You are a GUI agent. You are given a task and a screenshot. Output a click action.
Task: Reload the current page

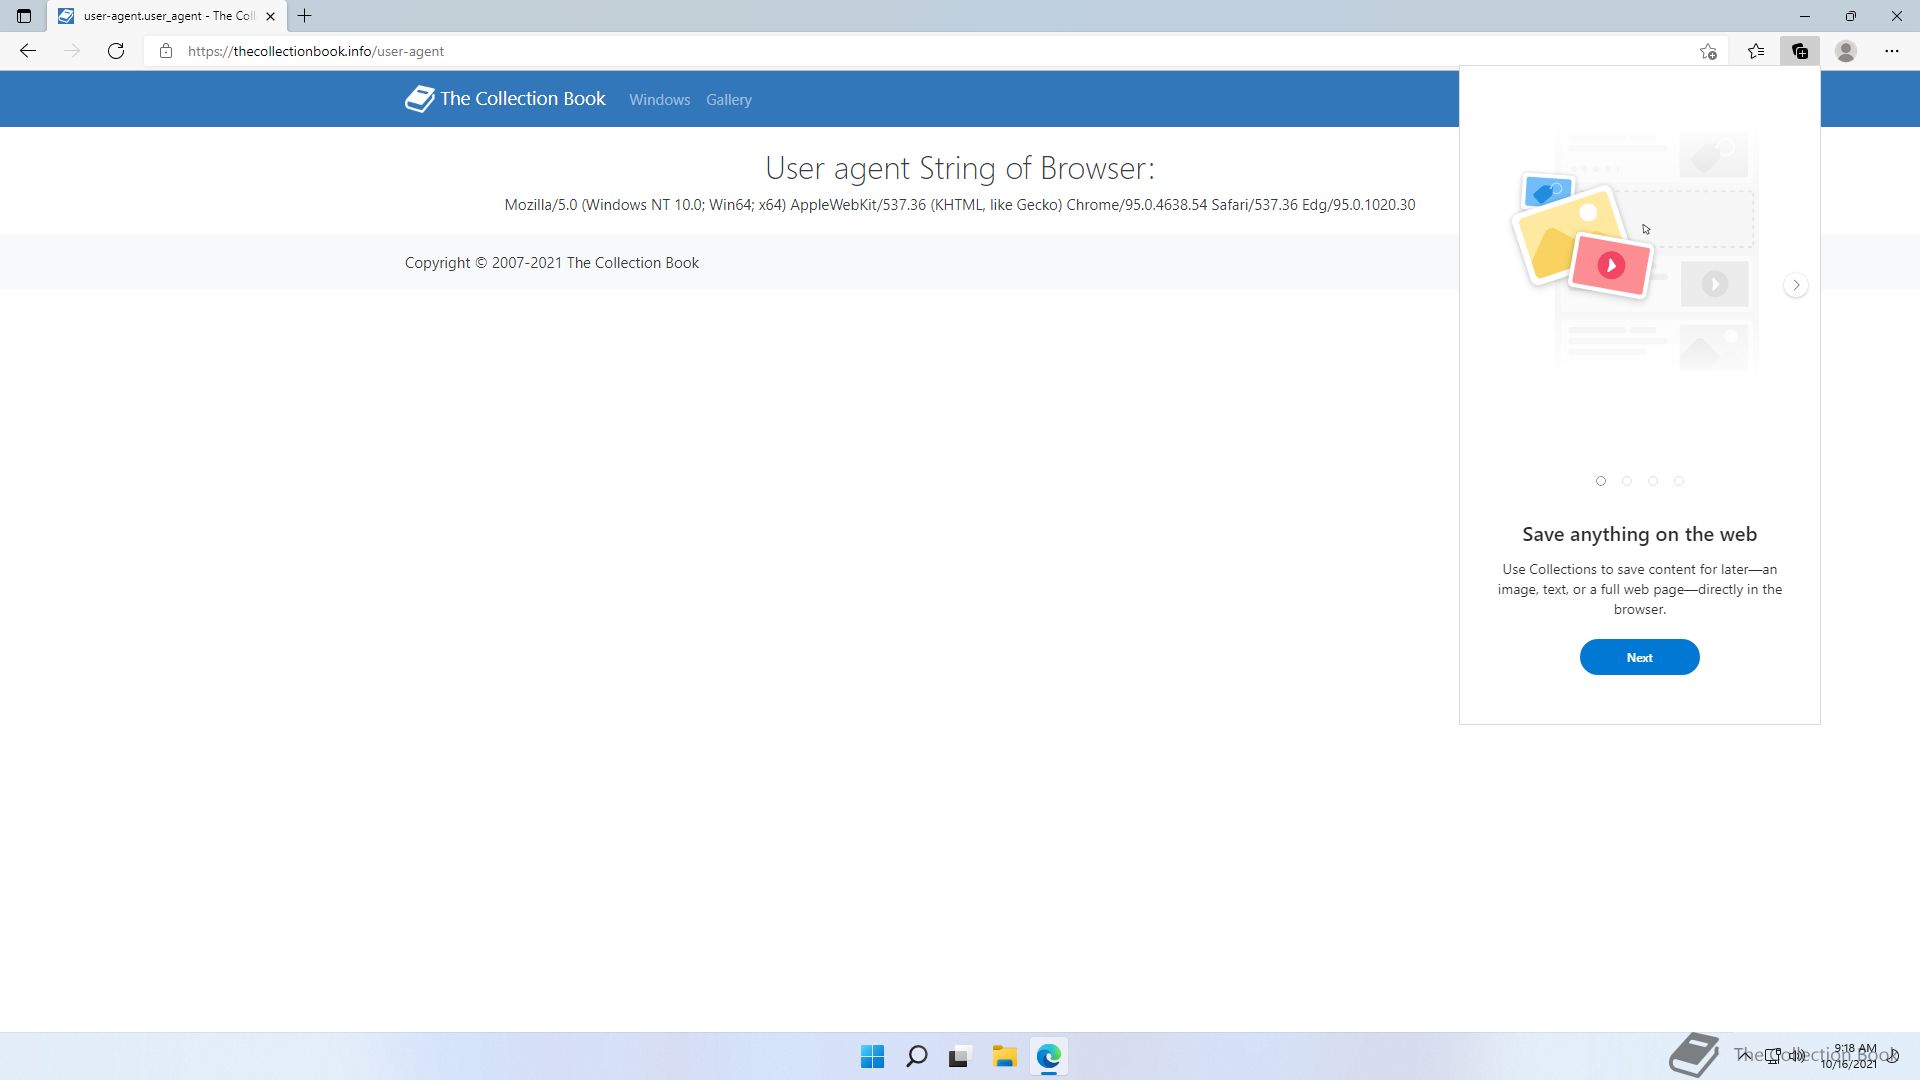click(116, 51)
